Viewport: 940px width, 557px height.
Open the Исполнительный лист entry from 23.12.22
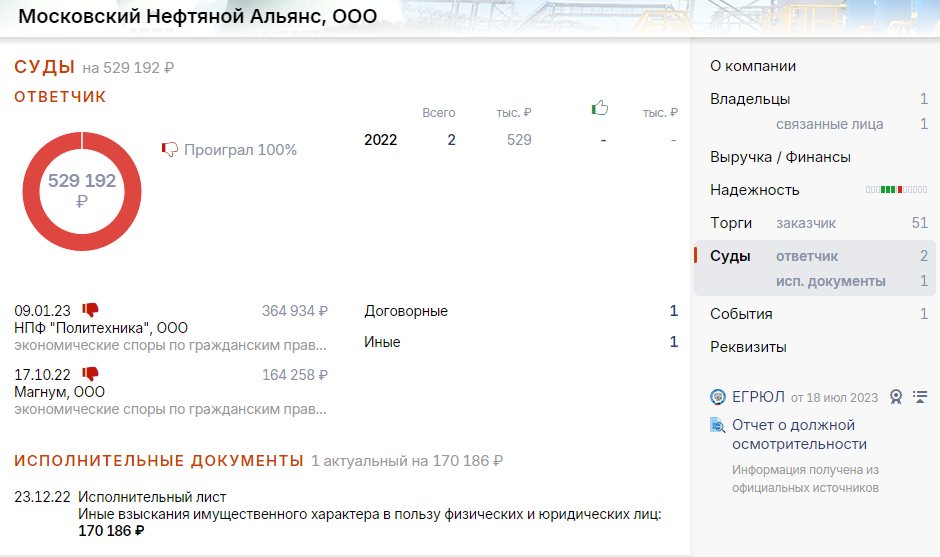(152, 497)
